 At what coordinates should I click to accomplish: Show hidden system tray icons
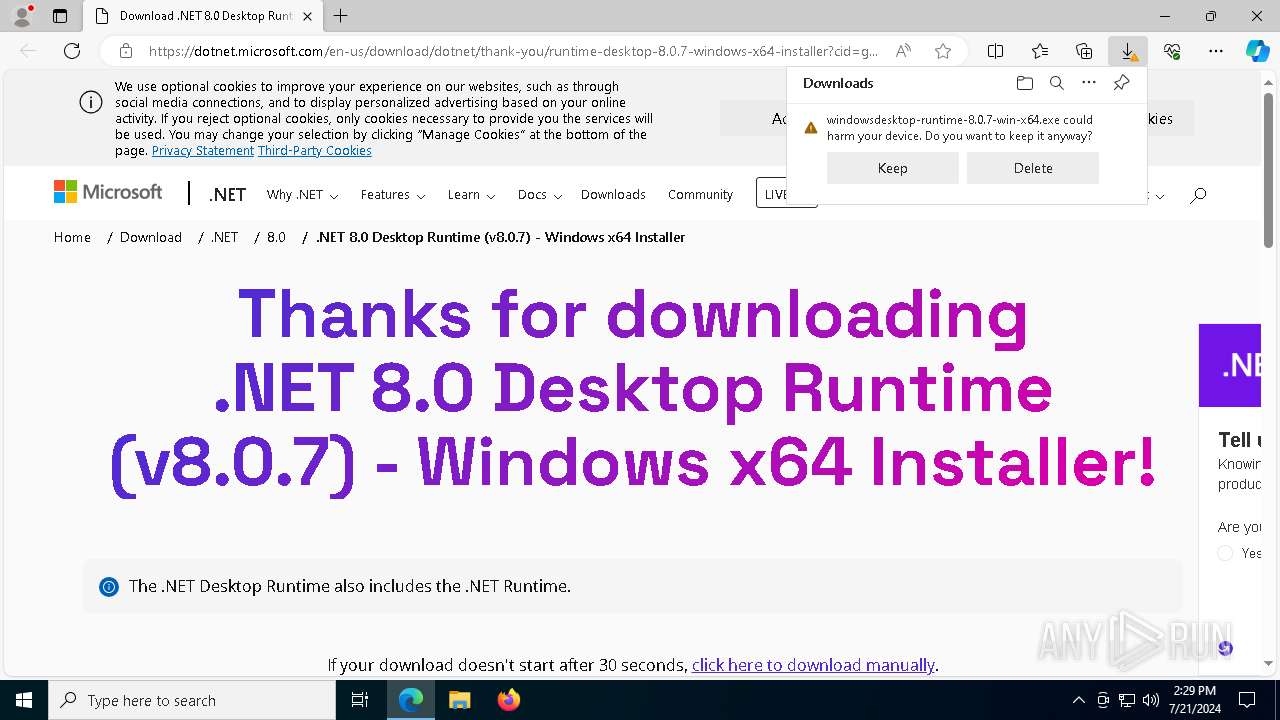click(x=1078, y=700)
